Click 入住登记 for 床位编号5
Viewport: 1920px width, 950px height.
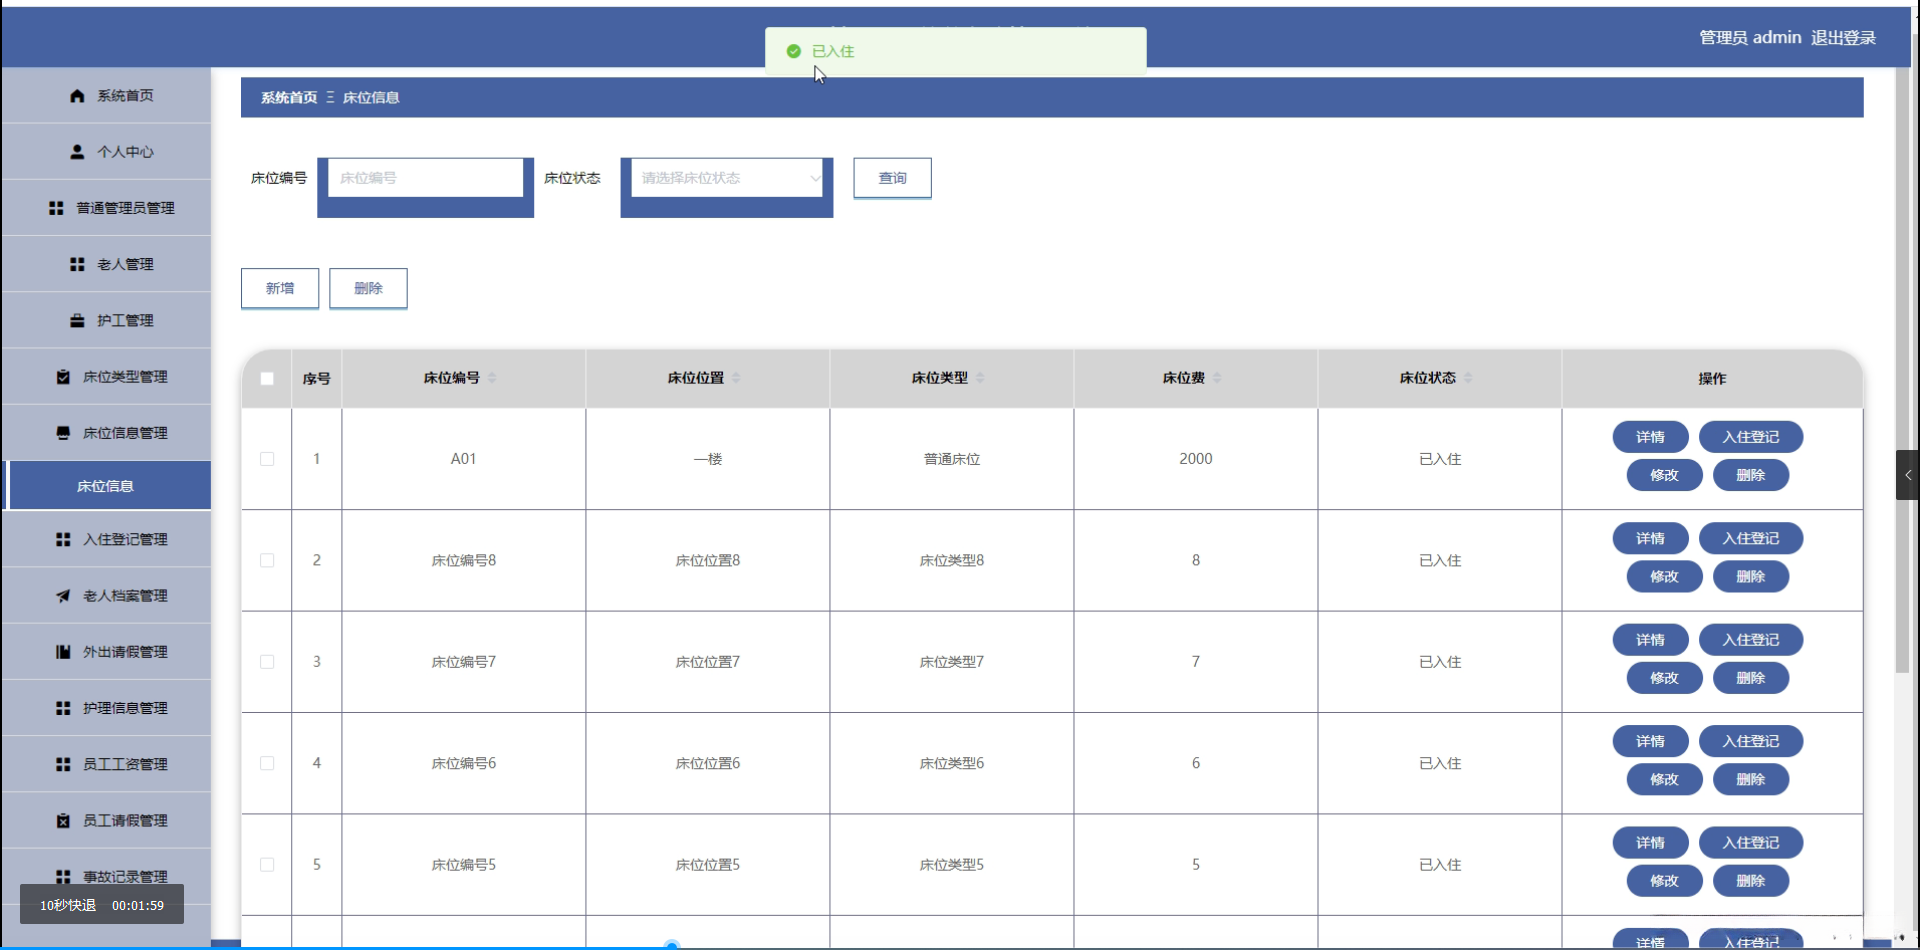(1751, 843)
